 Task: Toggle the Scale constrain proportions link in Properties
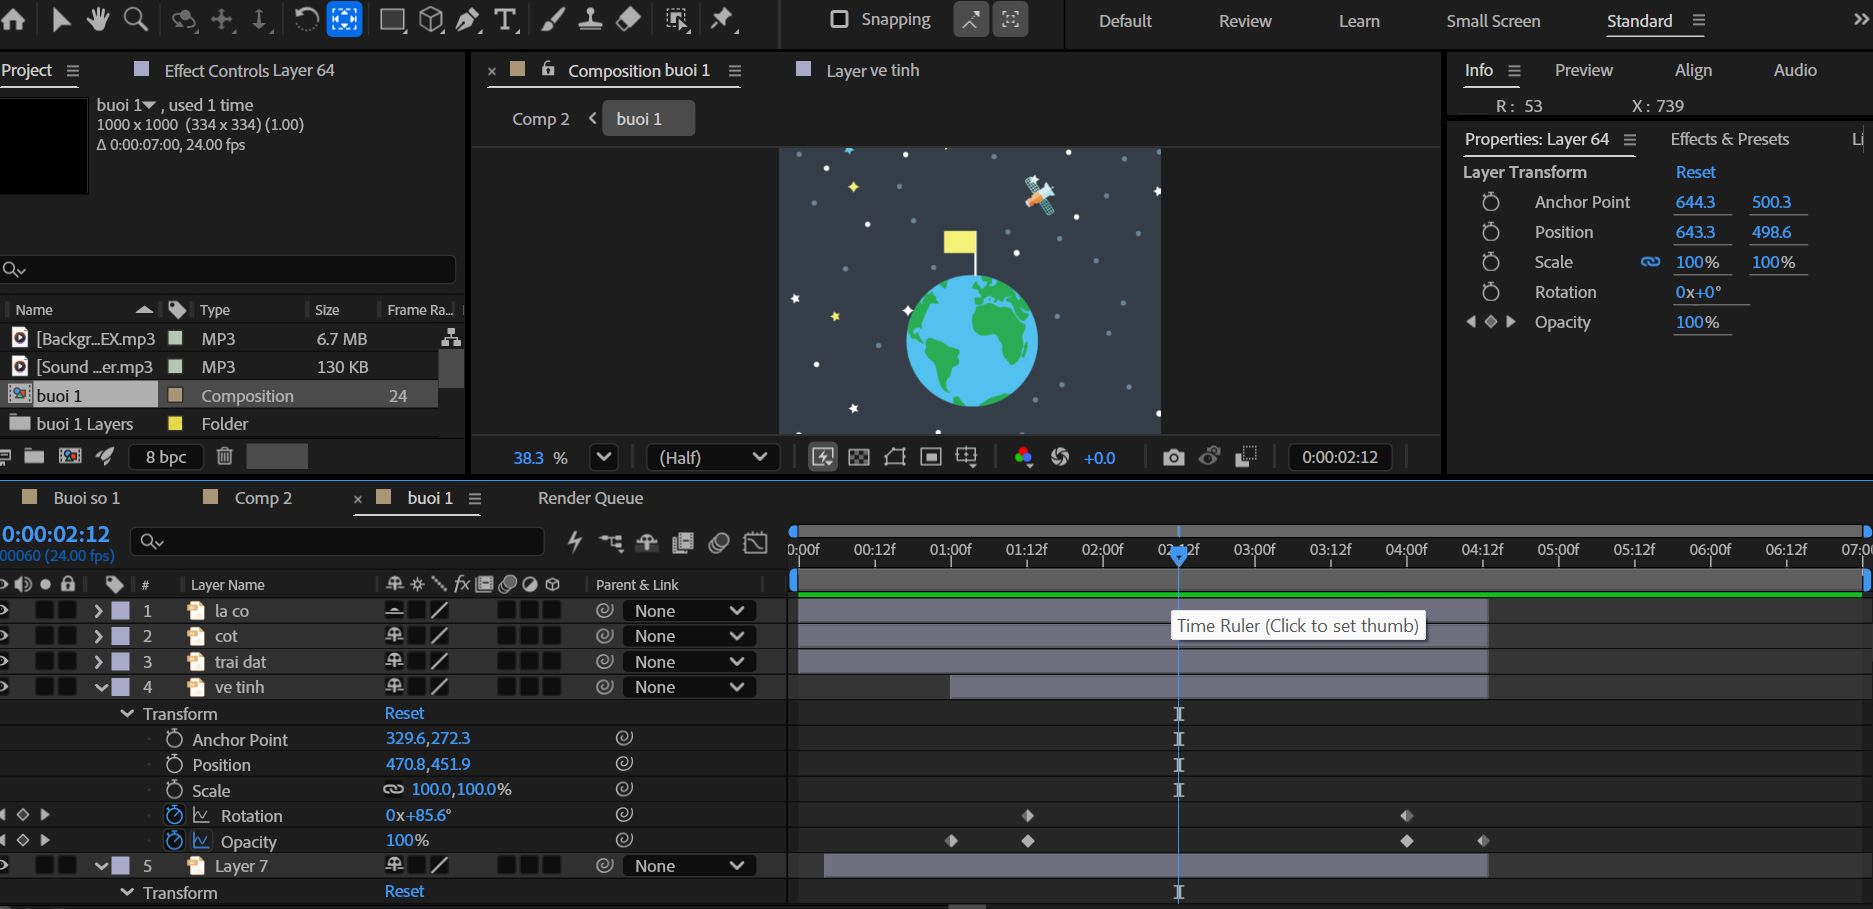coord(1650,262)
